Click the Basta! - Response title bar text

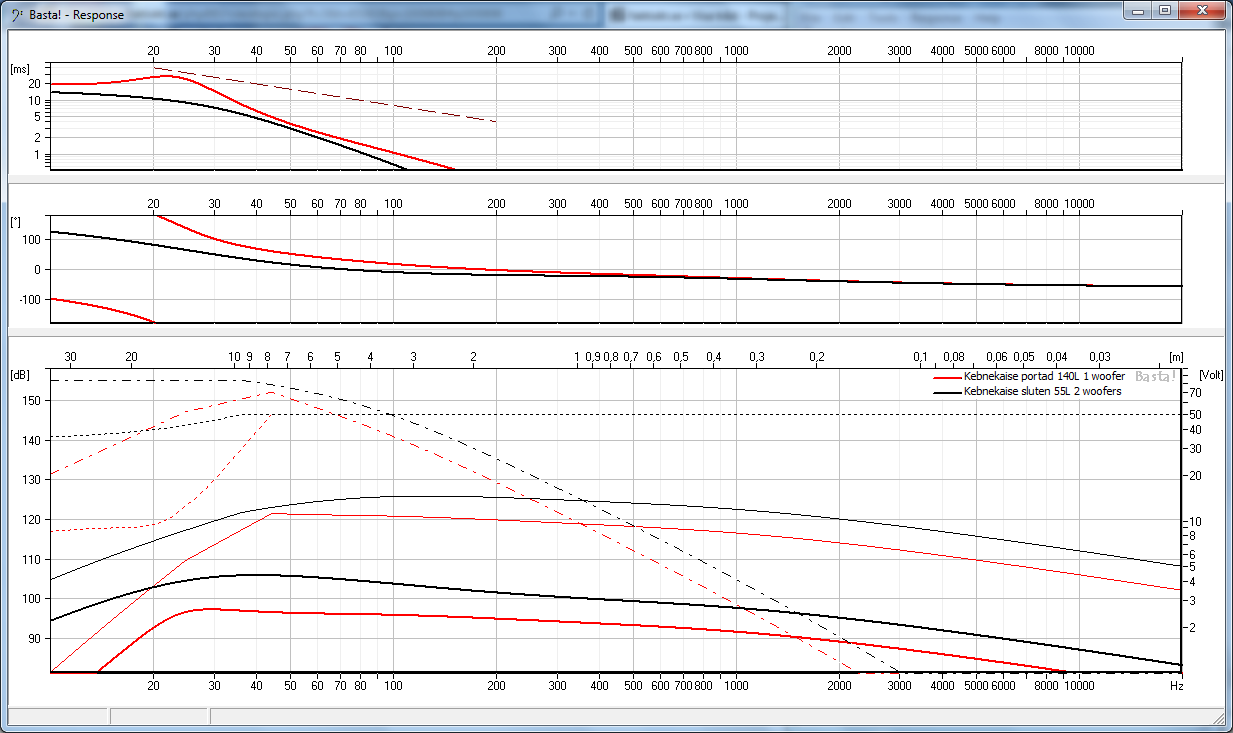tap(76, 15)
